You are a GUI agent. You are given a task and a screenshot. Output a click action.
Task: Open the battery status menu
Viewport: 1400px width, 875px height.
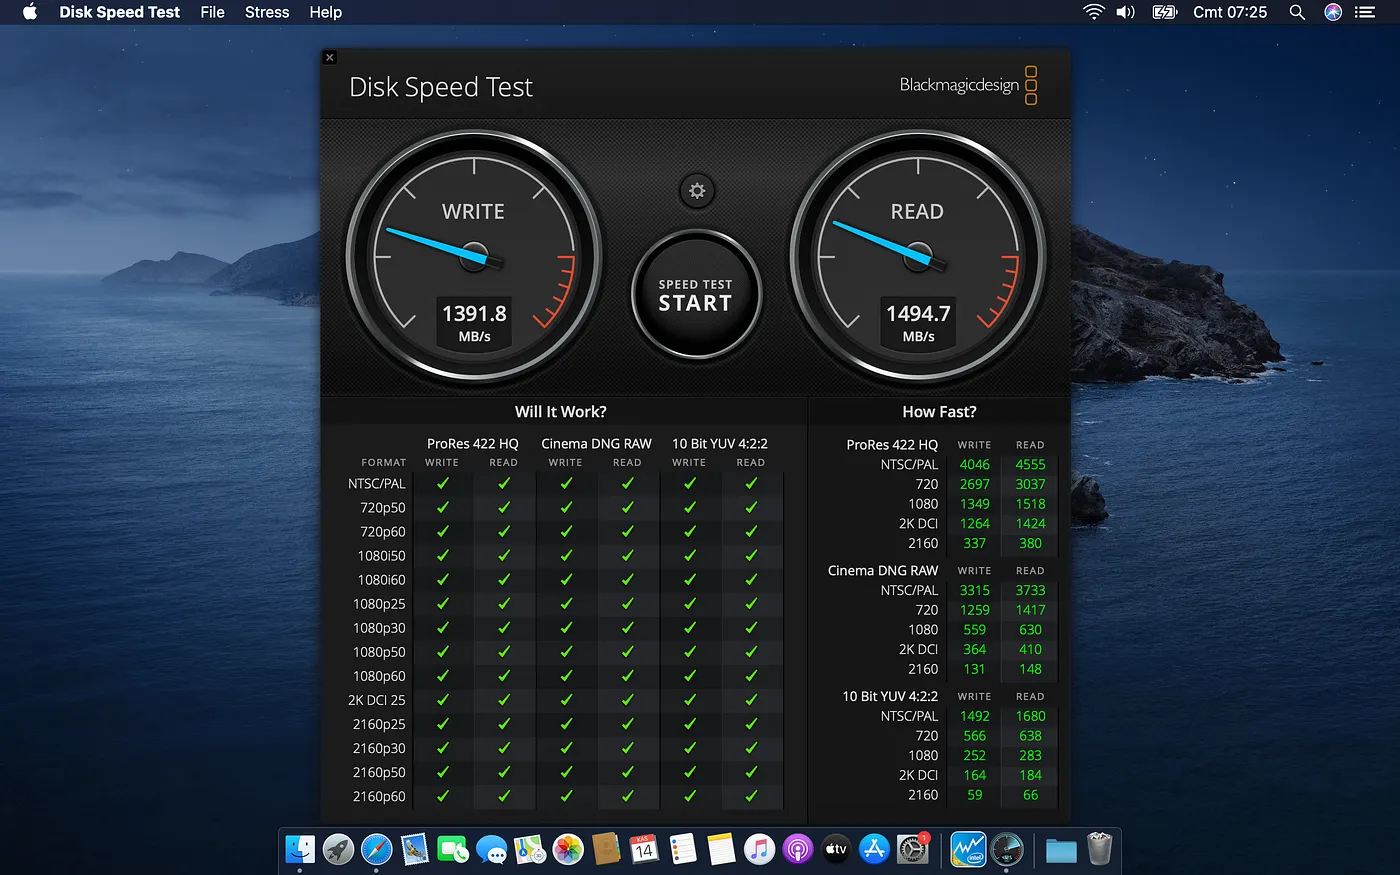pyautogui.click(x=1164, y=12)
